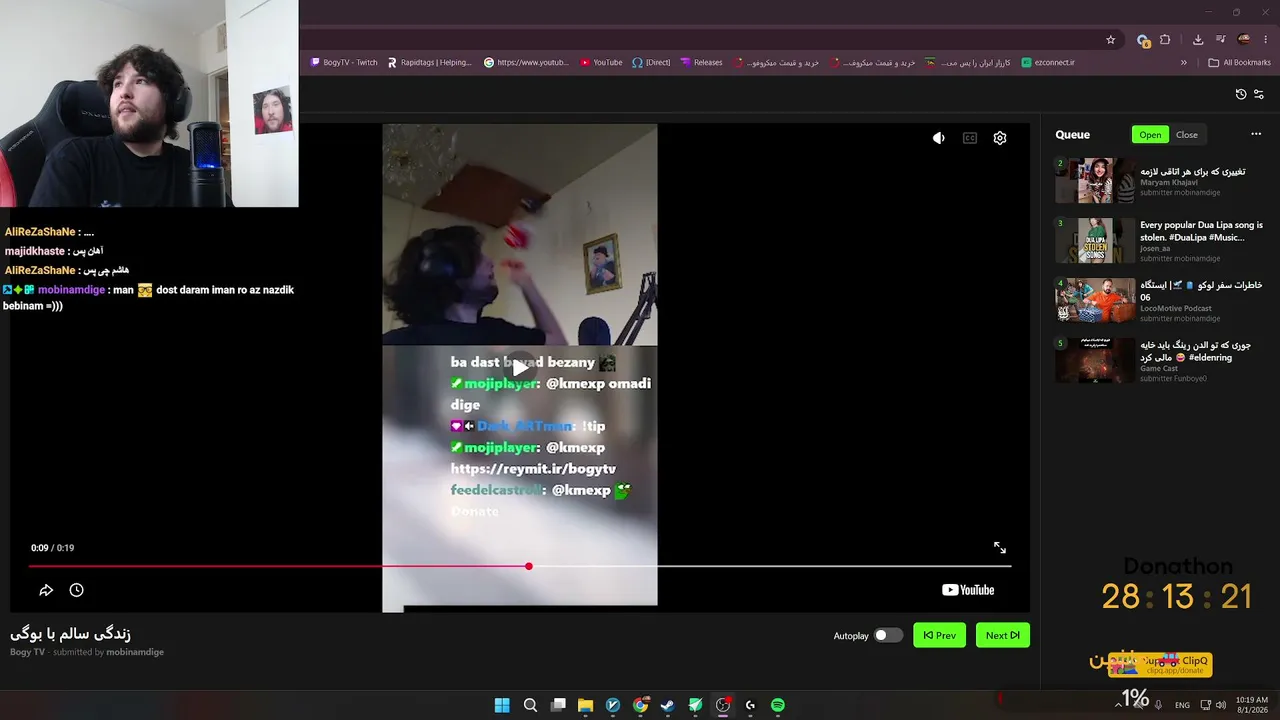Select the Game Cast Elden Ring thumbnail
Image resolution: width=1280 pixels, height=720 pixels.
pyautogui.click(x=1095, y=361)
